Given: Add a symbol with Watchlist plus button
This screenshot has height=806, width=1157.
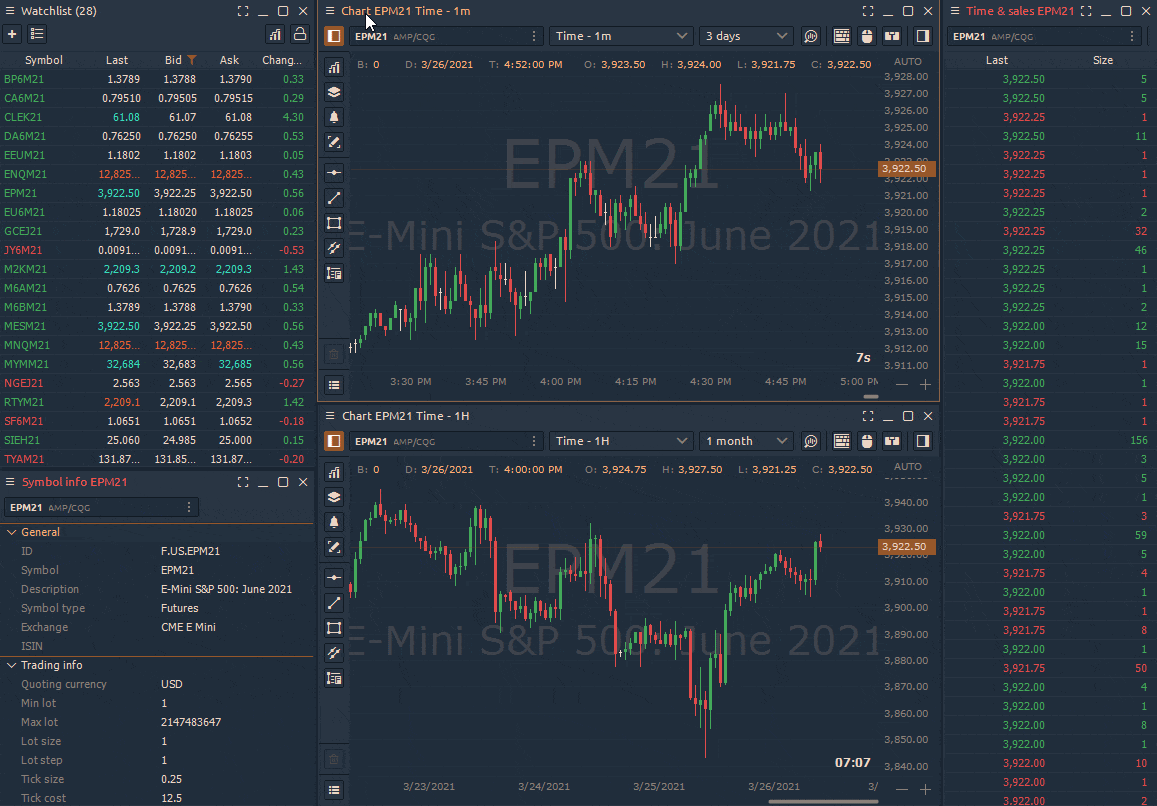Looking at the screenshot, I should pyautogui.click(x=12, y=34).
